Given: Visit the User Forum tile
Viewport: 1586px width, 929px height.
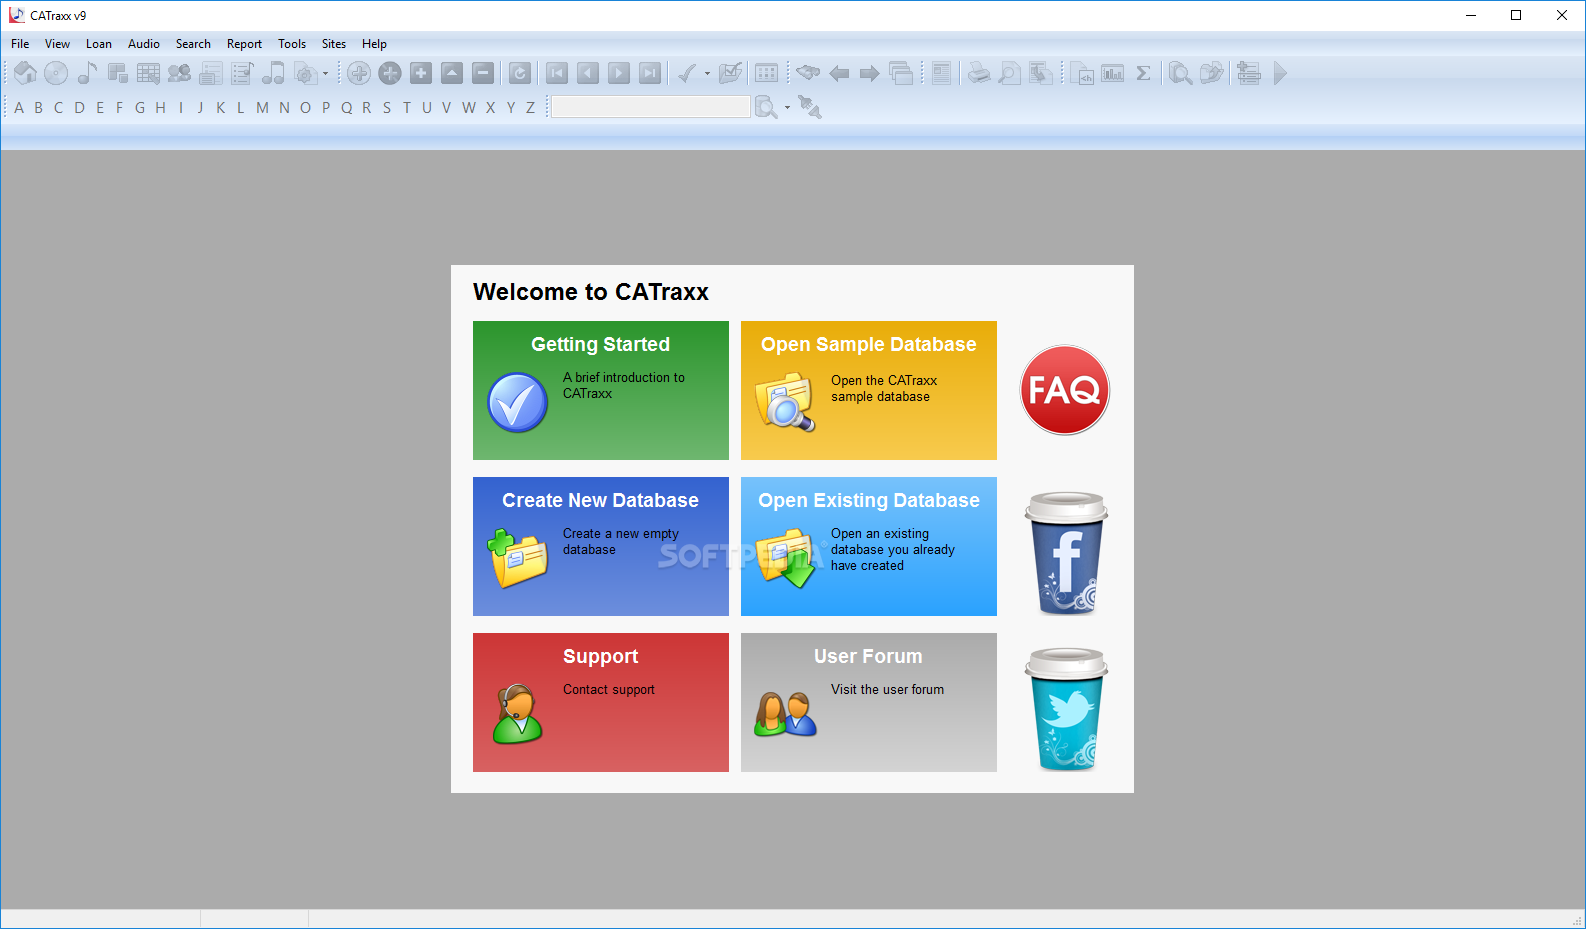Looking at the screenshot, I should 869,702.
